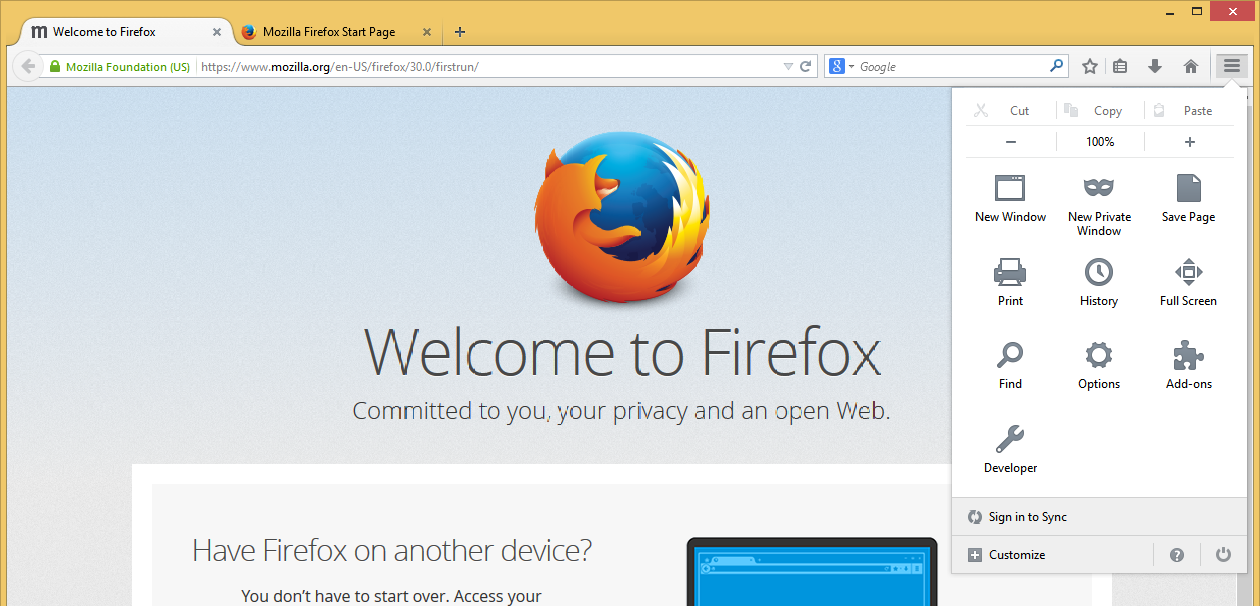
Task: Open a New Window from the menu
Action: (x=1010, y=198)
